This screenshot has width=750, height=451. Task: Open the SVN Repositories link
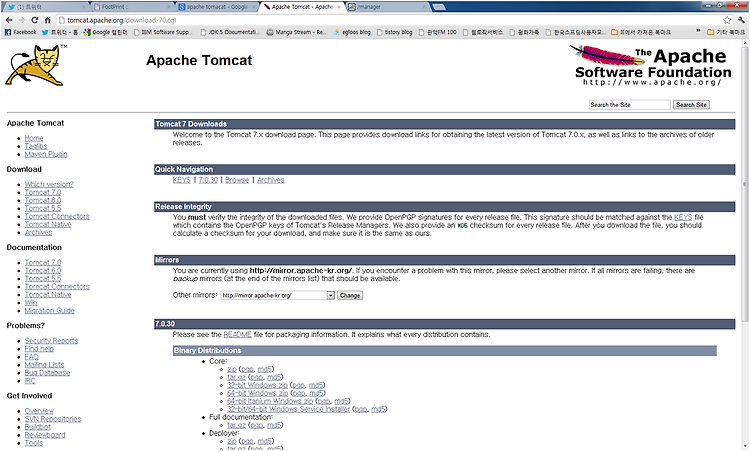click(x=53, y=418)
